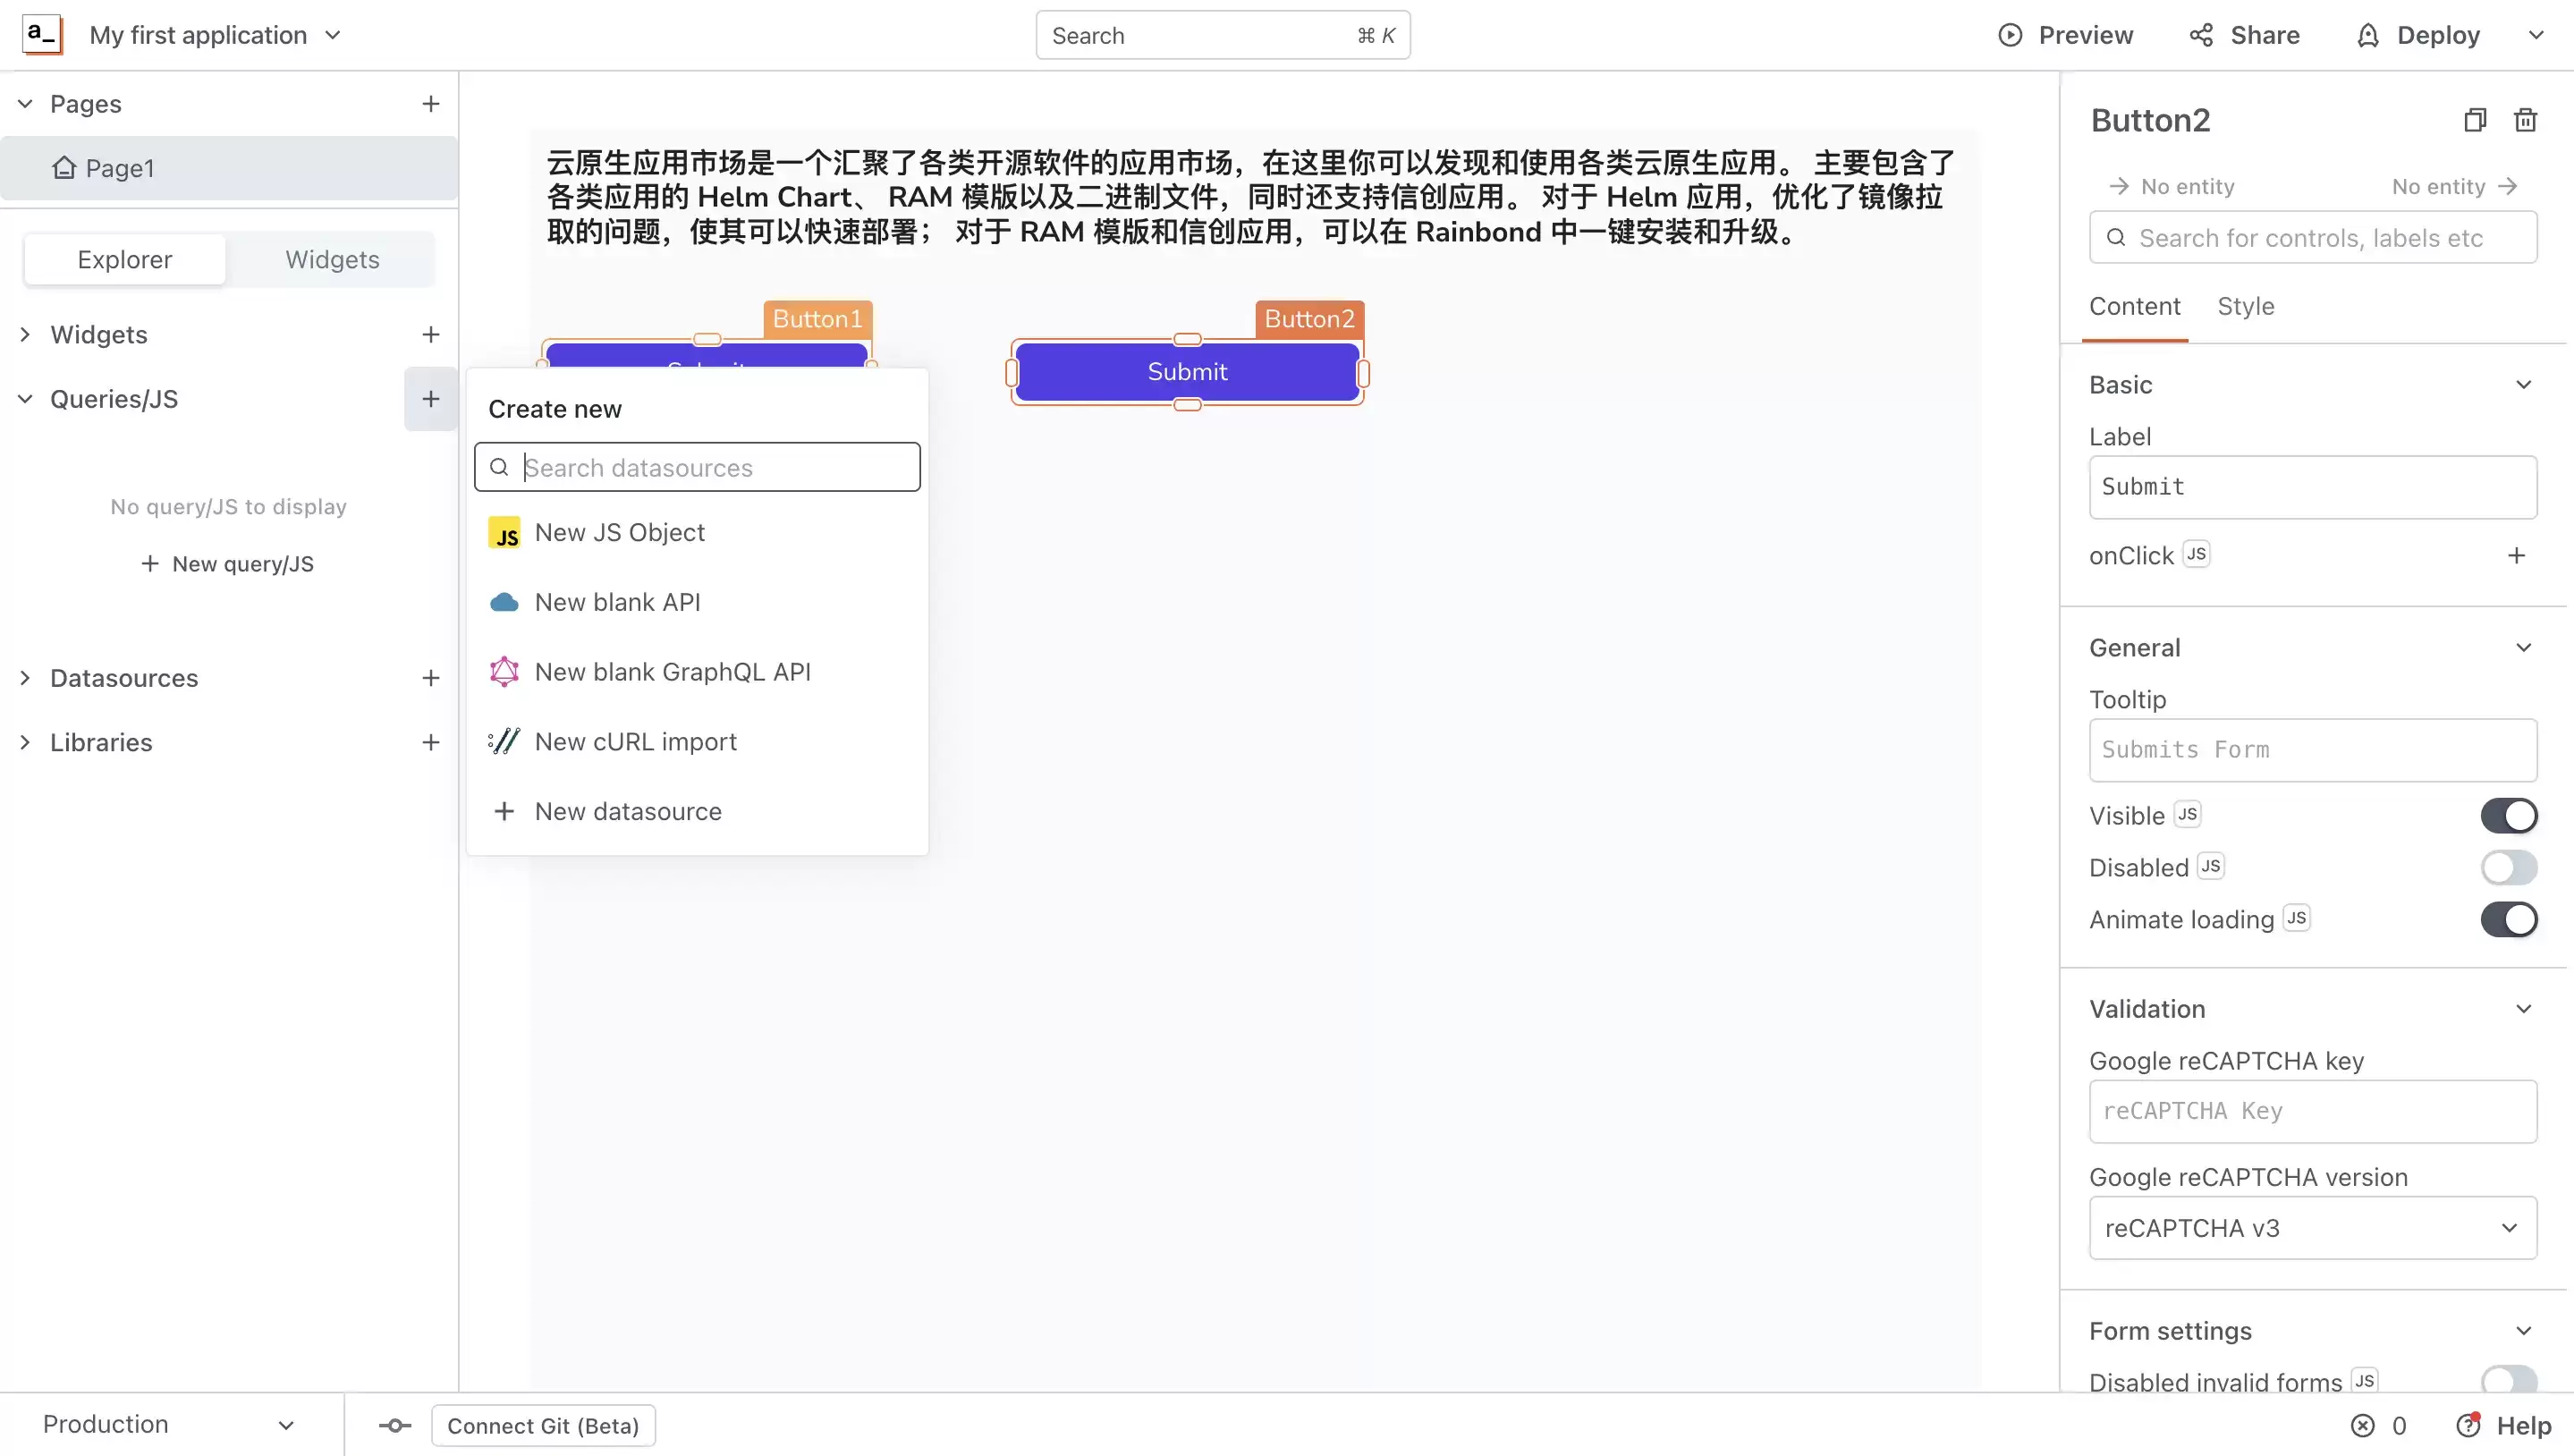2574x1456 pixels.
Task: Focus the Search datasources field
Action: coord(697,467)
